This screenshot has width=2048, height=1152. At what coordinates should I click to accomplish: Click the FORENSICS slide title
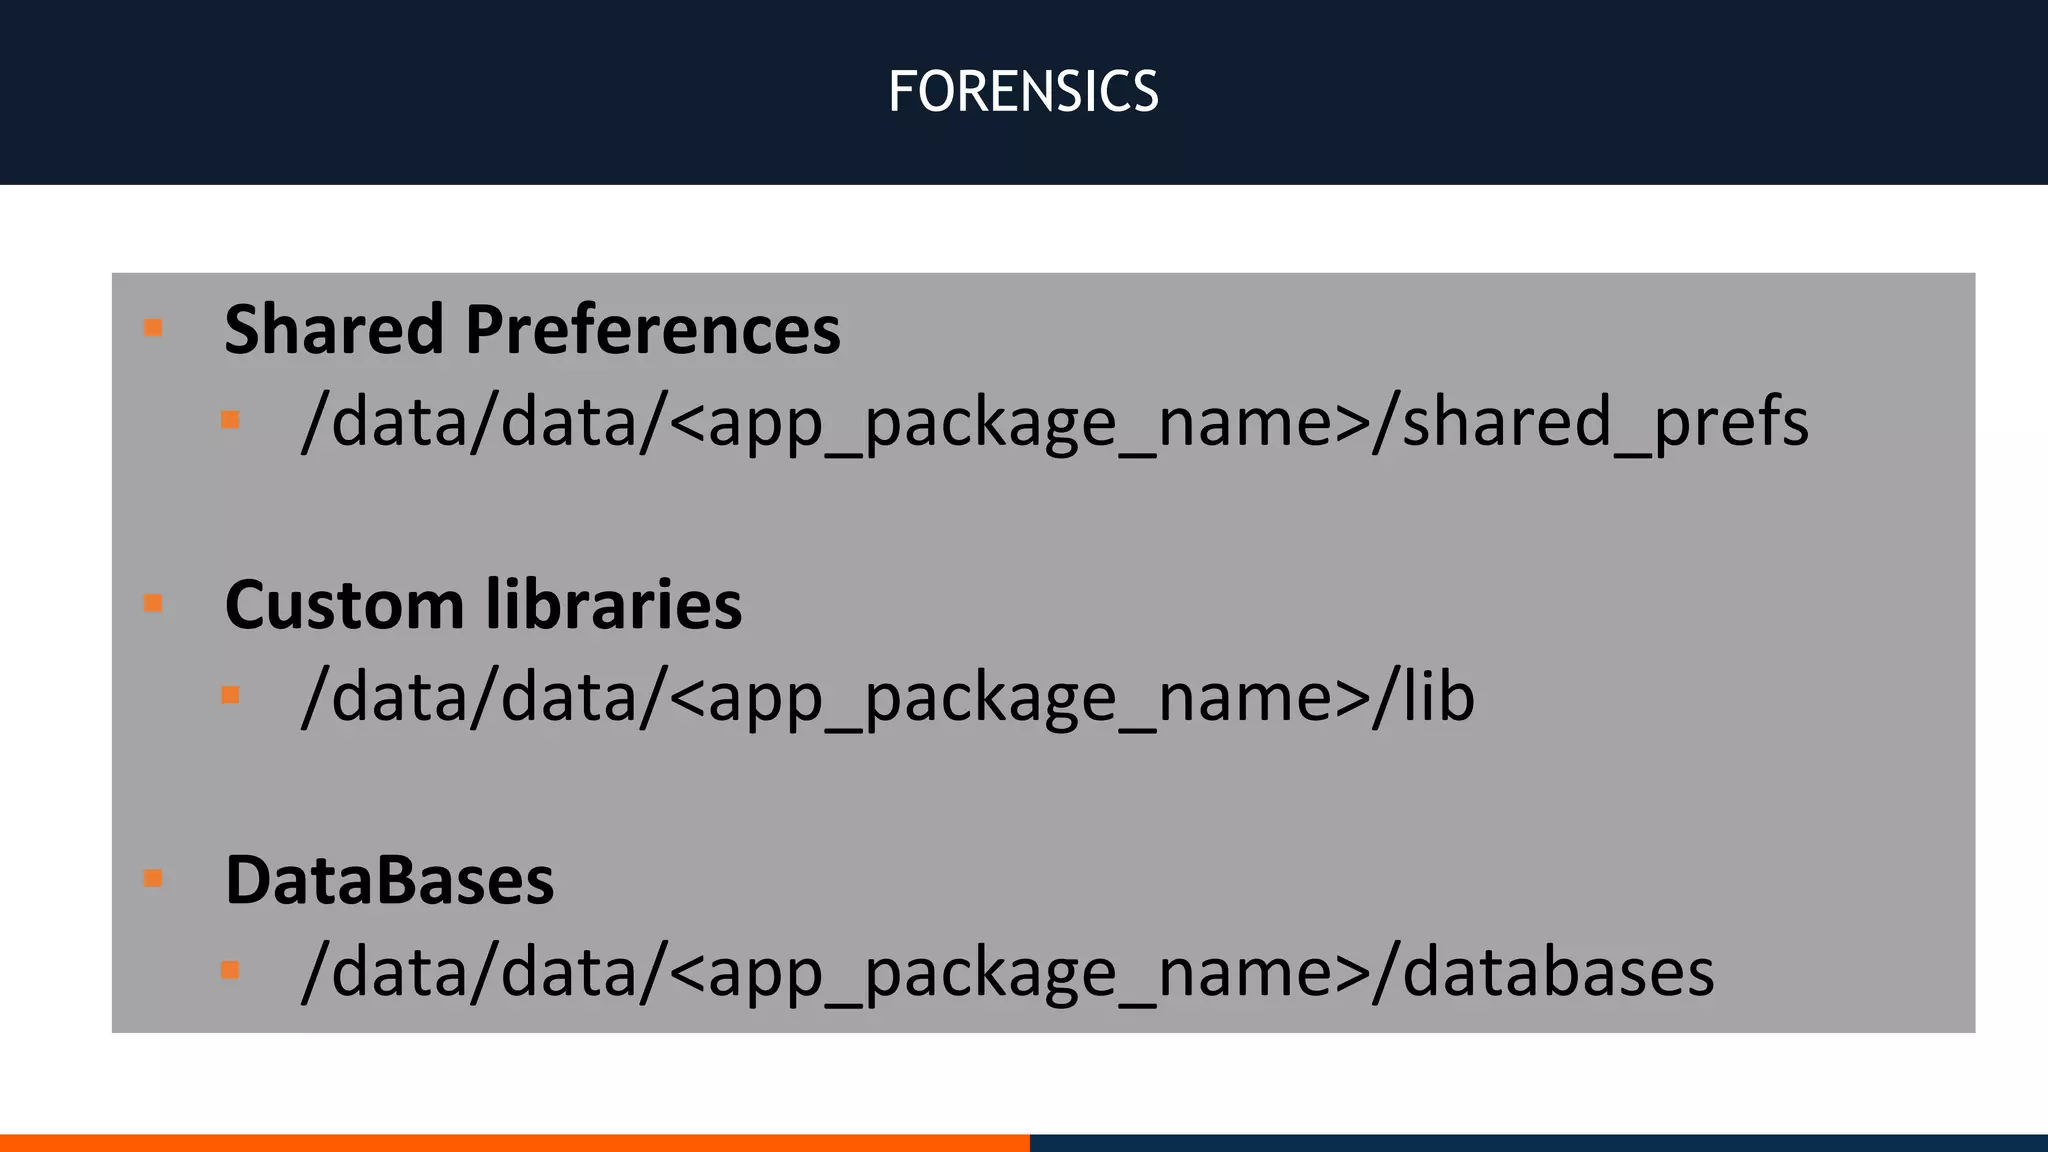click(1023, 92)
